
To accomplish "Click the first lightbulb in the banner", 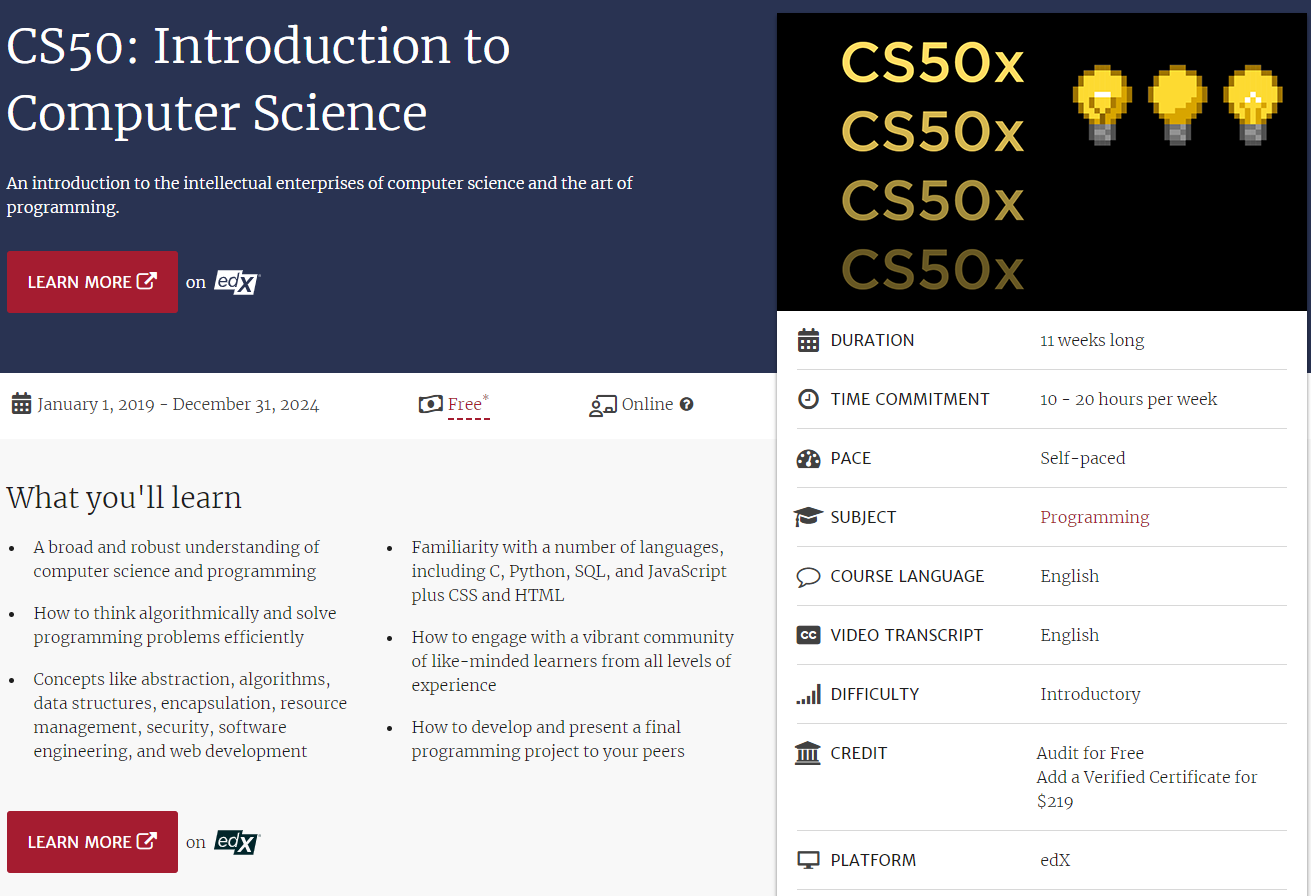I will pyautogui.click(x=1102, y=103).
